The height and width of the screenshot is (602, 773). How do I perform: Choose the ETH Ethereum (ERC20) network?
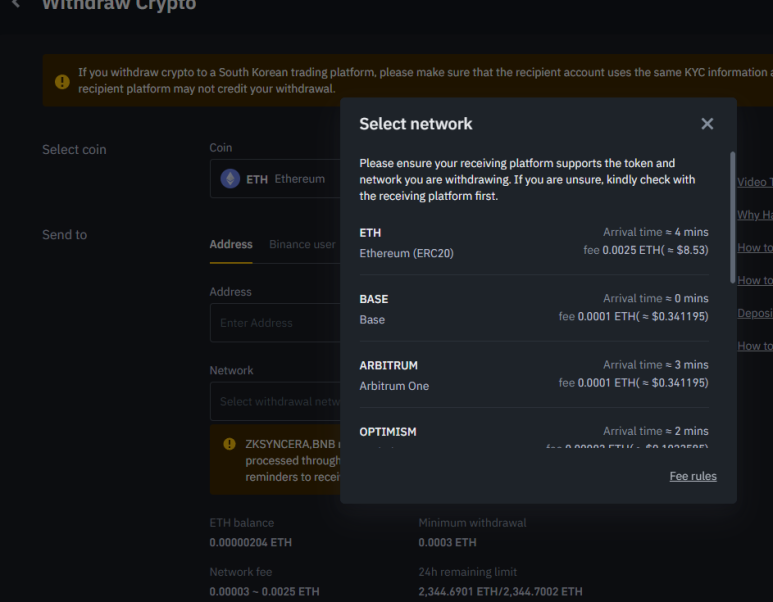pos(534,243)
